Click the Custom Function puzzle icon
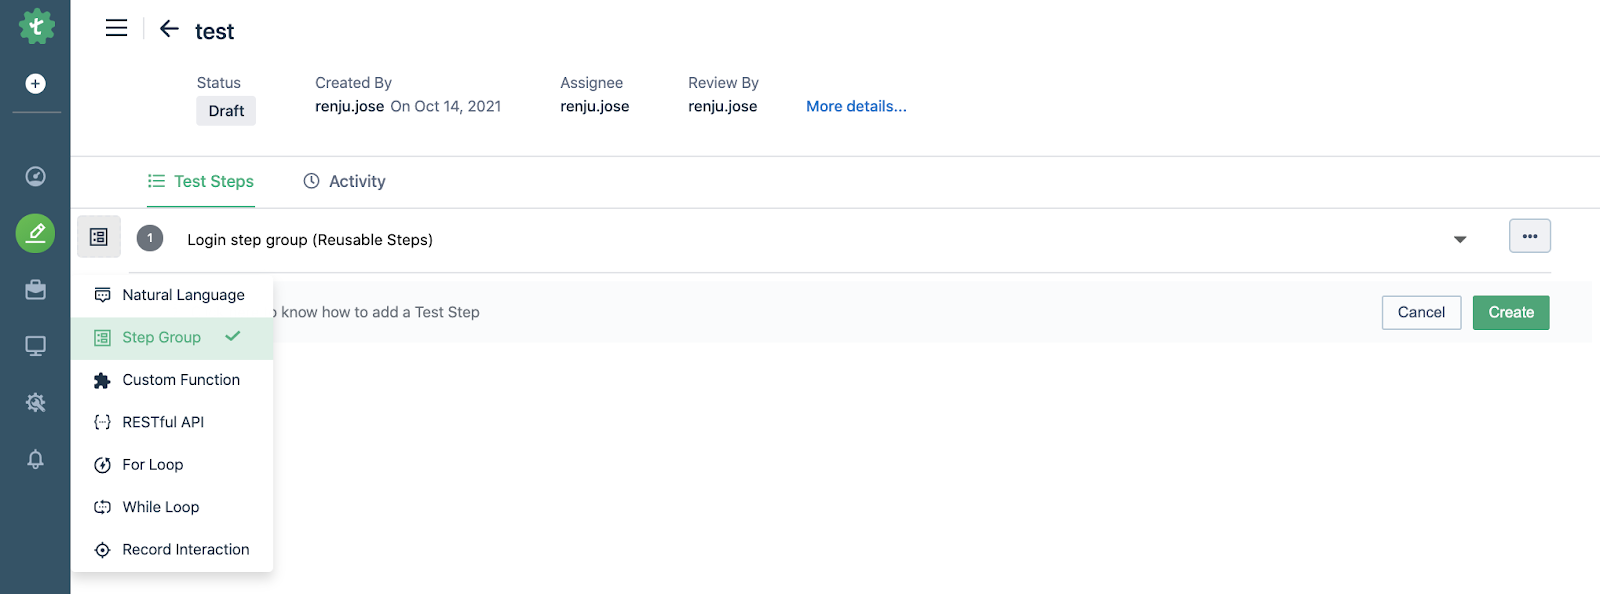The width and height of the screenshot is (1600, 594). tap(102, 380)
